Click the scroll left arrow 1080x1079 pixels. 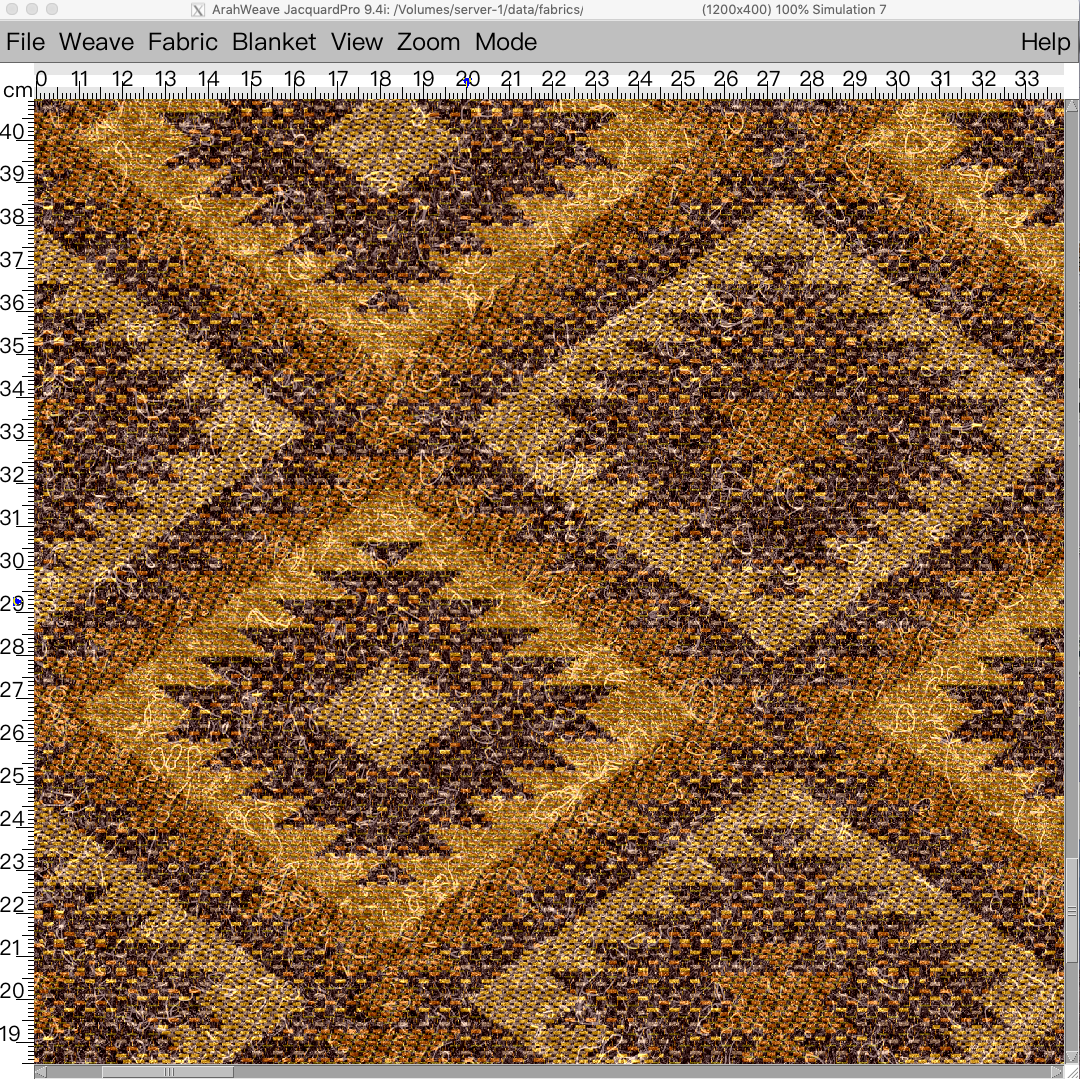click(x=40, y=1072)
